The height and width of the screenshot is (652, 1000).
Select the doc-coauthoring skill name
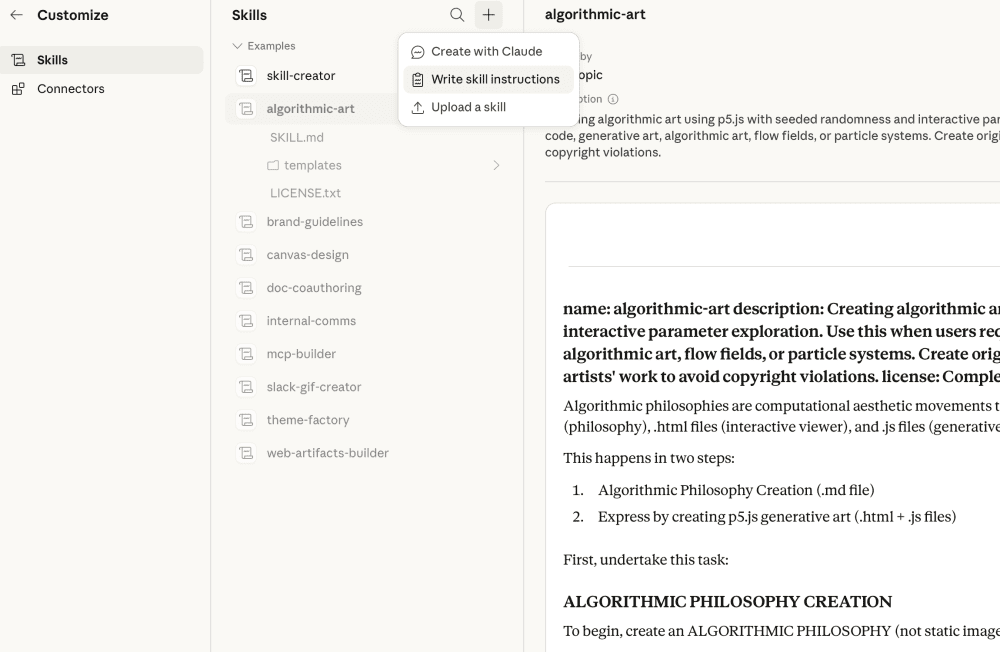click(314, 288)
